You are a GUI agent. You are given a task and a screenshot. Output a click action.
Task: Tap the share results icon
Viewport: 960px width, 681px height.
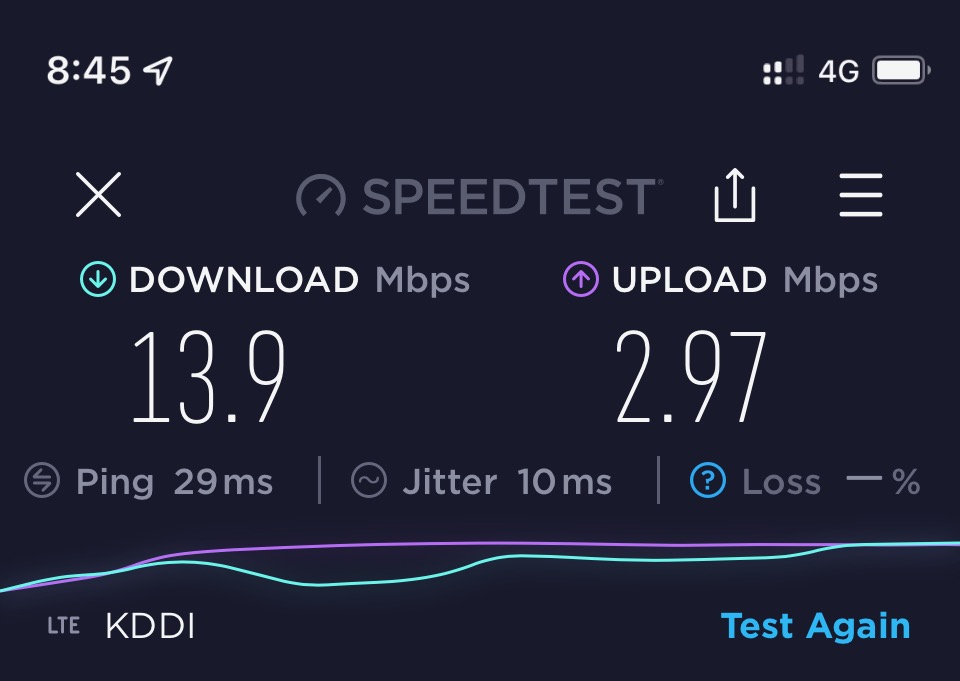click(x=735, y=195)
